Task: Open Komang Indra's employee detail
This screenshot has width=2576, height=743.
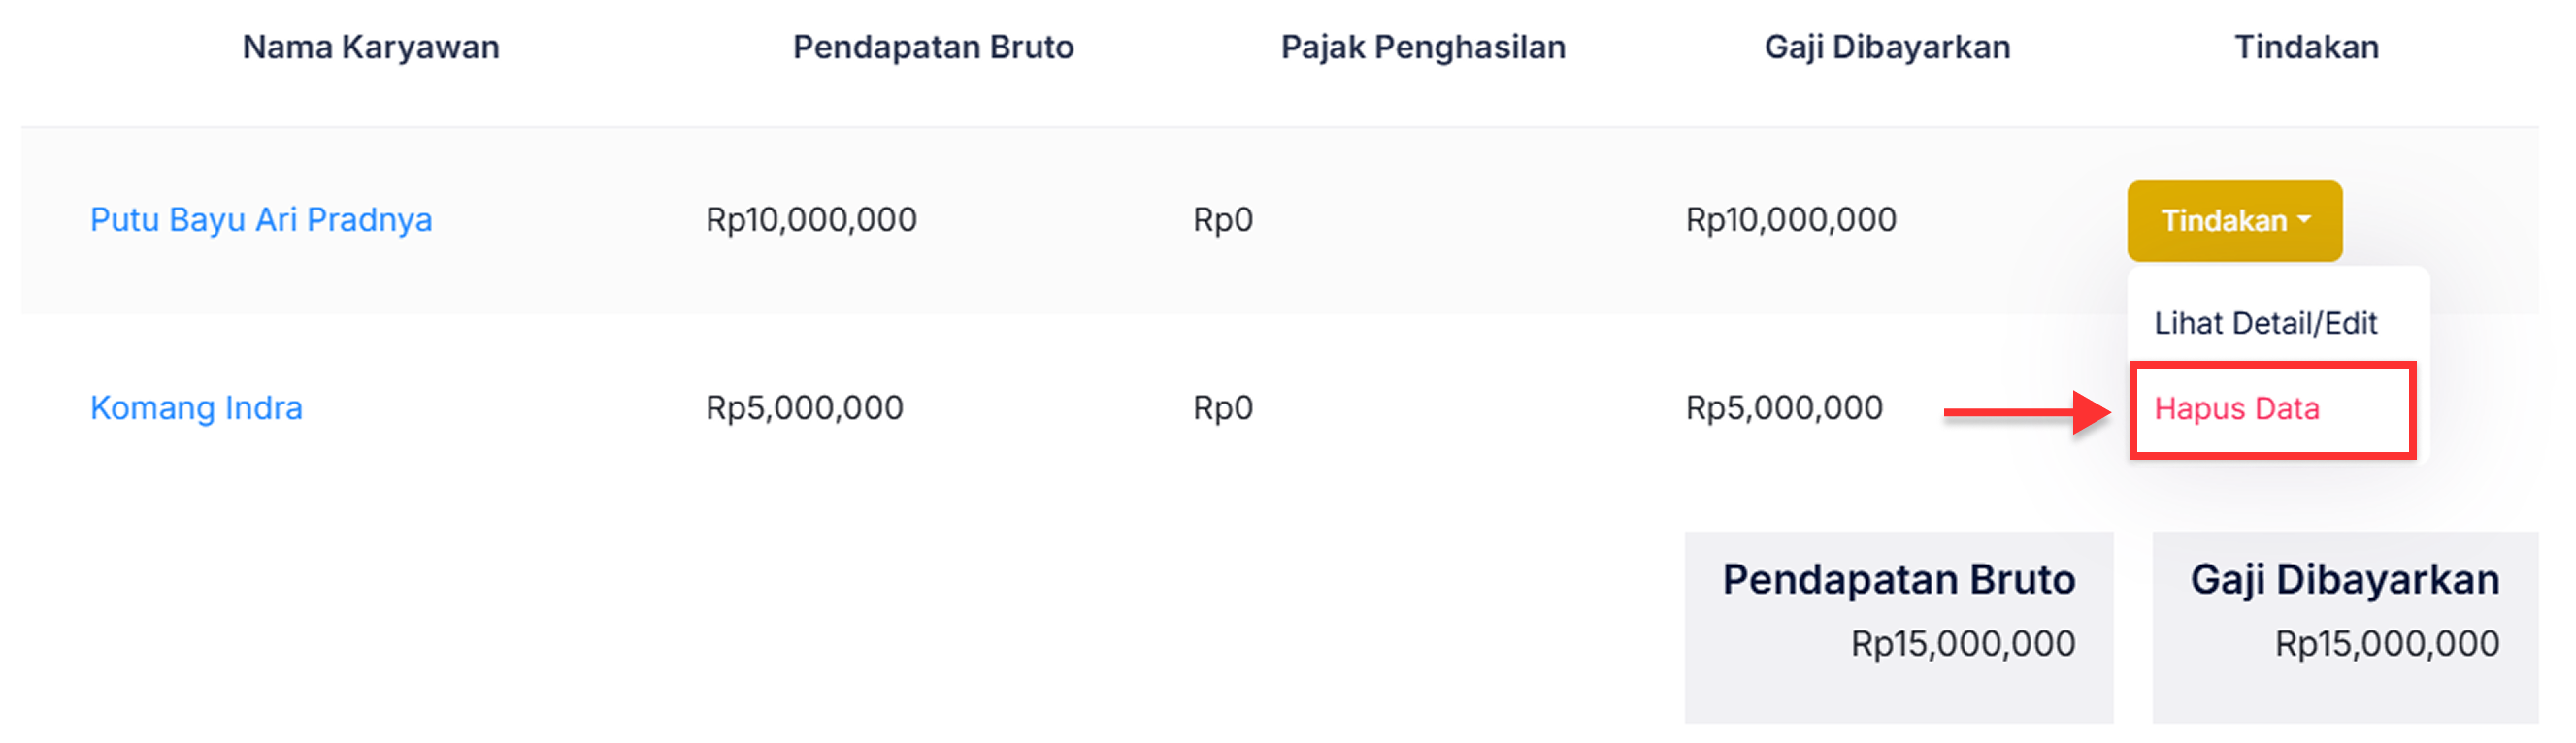Action: 195,407
